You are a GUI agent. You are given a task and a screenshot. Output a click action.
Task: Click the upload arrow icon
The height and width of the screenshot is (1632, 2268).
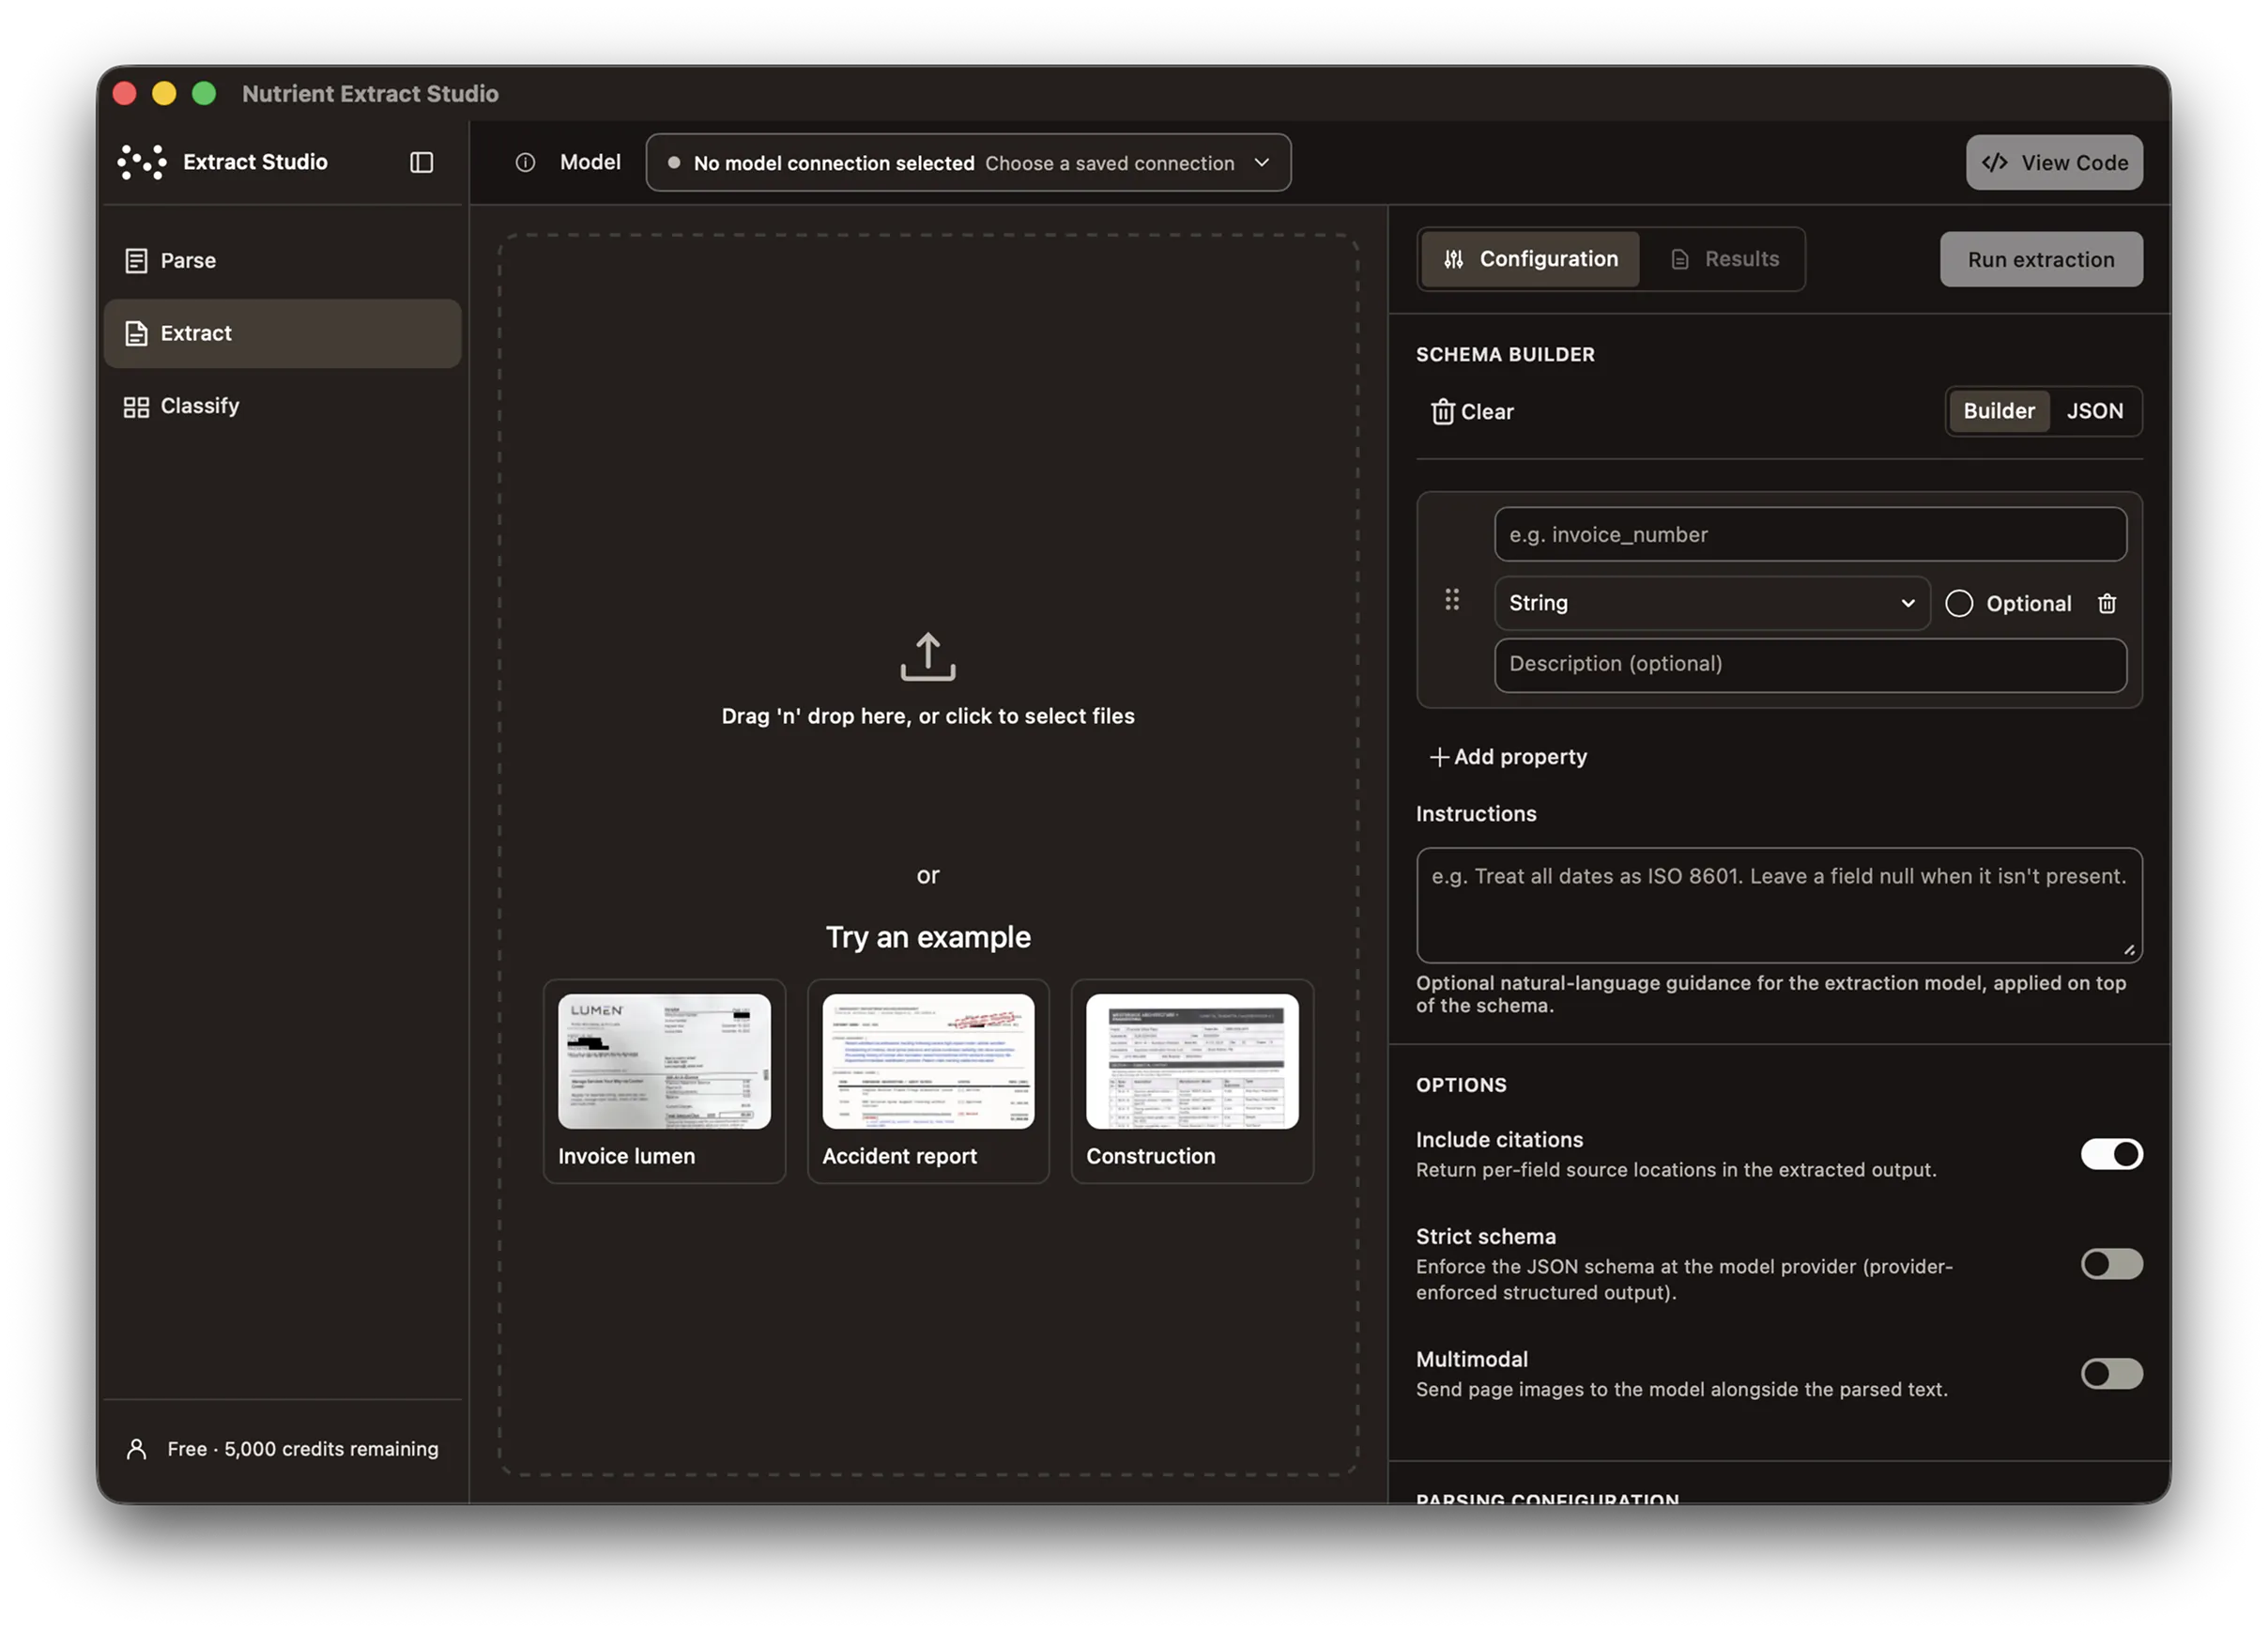click(927, 657)
